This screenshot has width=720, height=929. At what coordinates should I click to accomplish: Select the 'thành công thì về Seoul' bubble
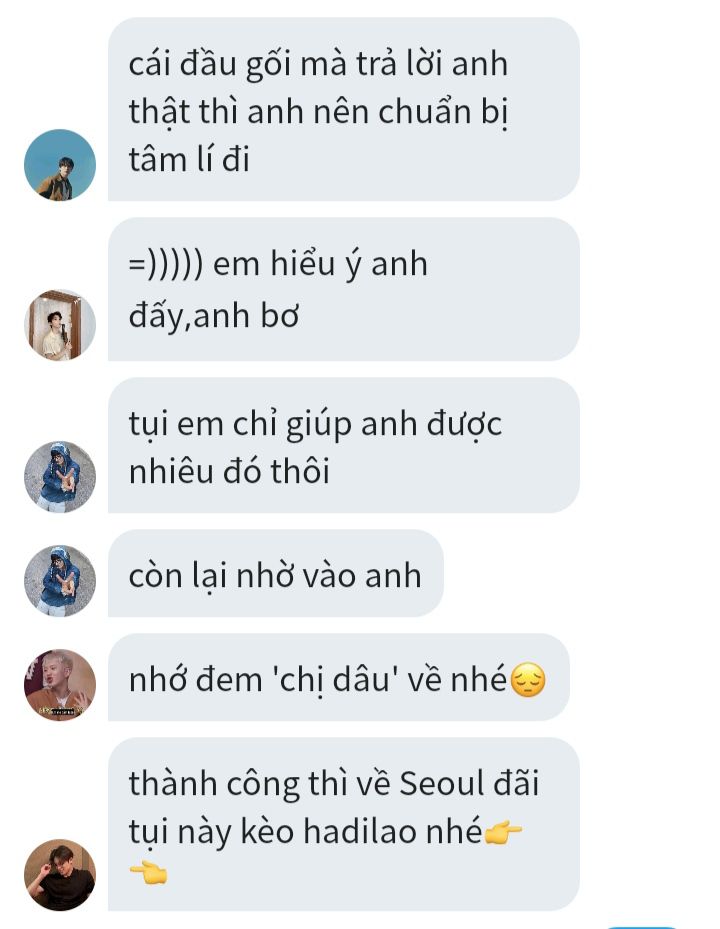(x=344, y=824)
